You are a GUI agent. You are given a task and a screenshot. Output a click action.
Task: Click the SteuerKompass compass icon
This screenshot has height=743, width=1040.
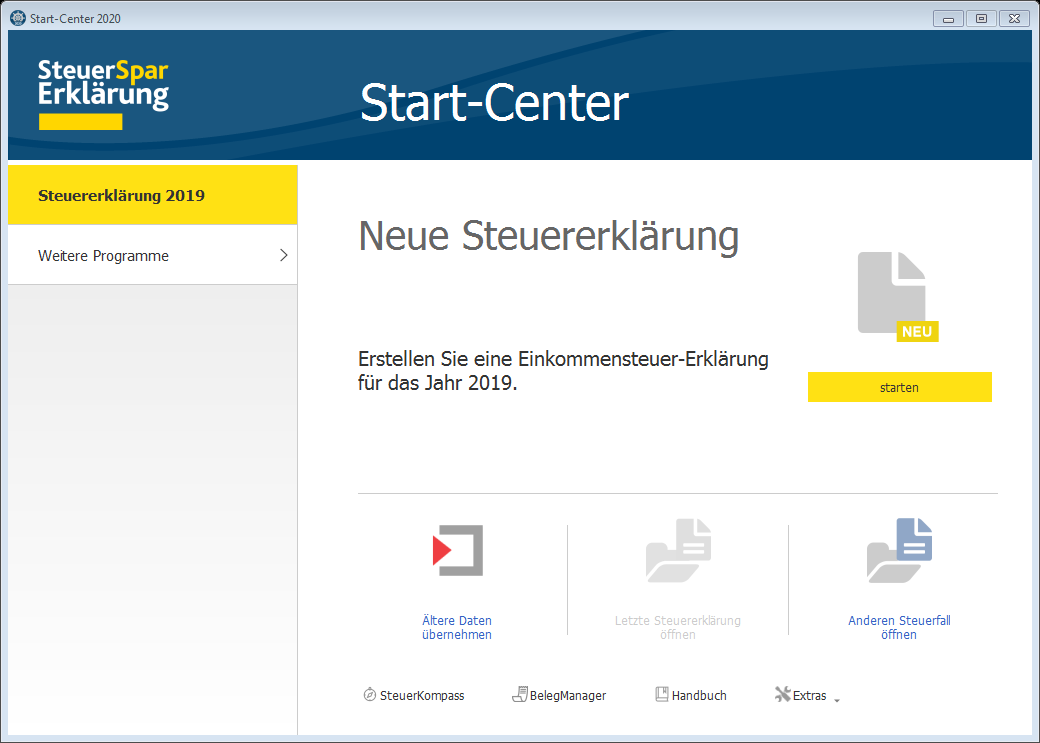coord(369,695)
